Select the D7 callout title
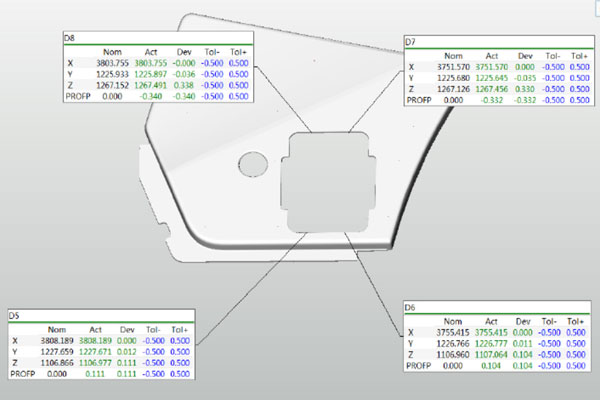600x400 pixels. tap(410, 42)
